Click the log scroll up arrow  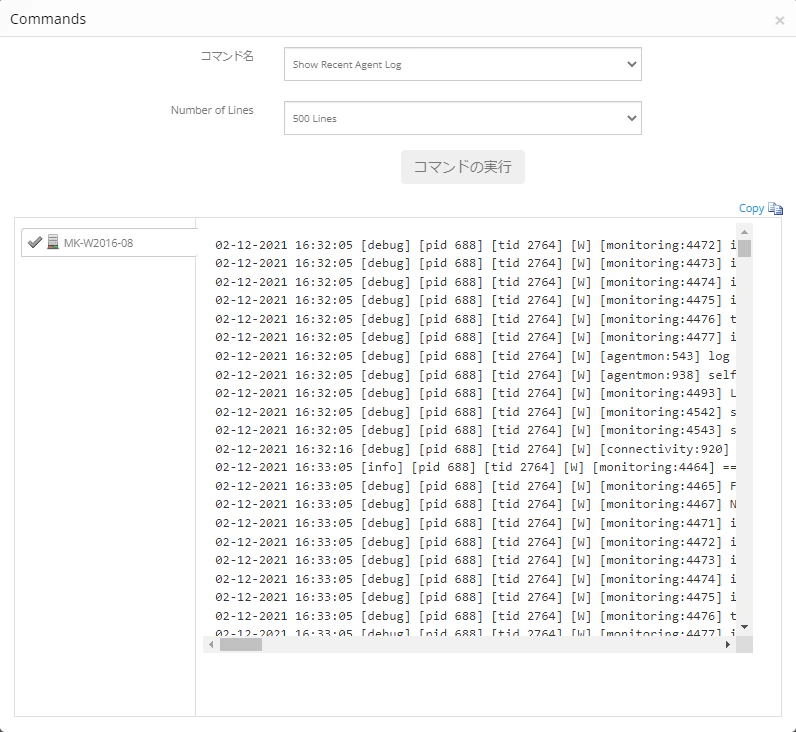[x=744, y=232]
